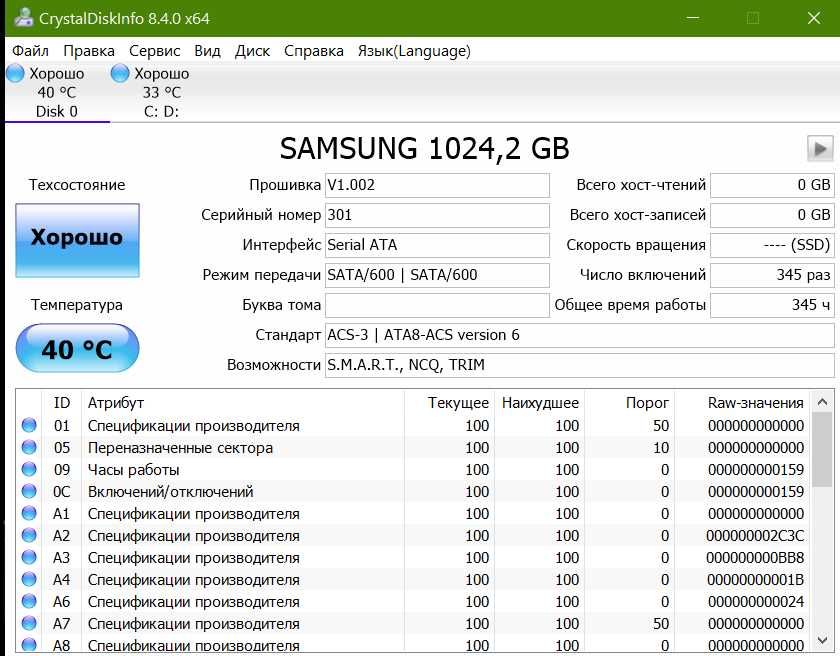Image resolution: width=840 pixels, height=656 pixels.
Task: Click the CrystalDiskInfo app icon in title bar
Action: point(23,18)
